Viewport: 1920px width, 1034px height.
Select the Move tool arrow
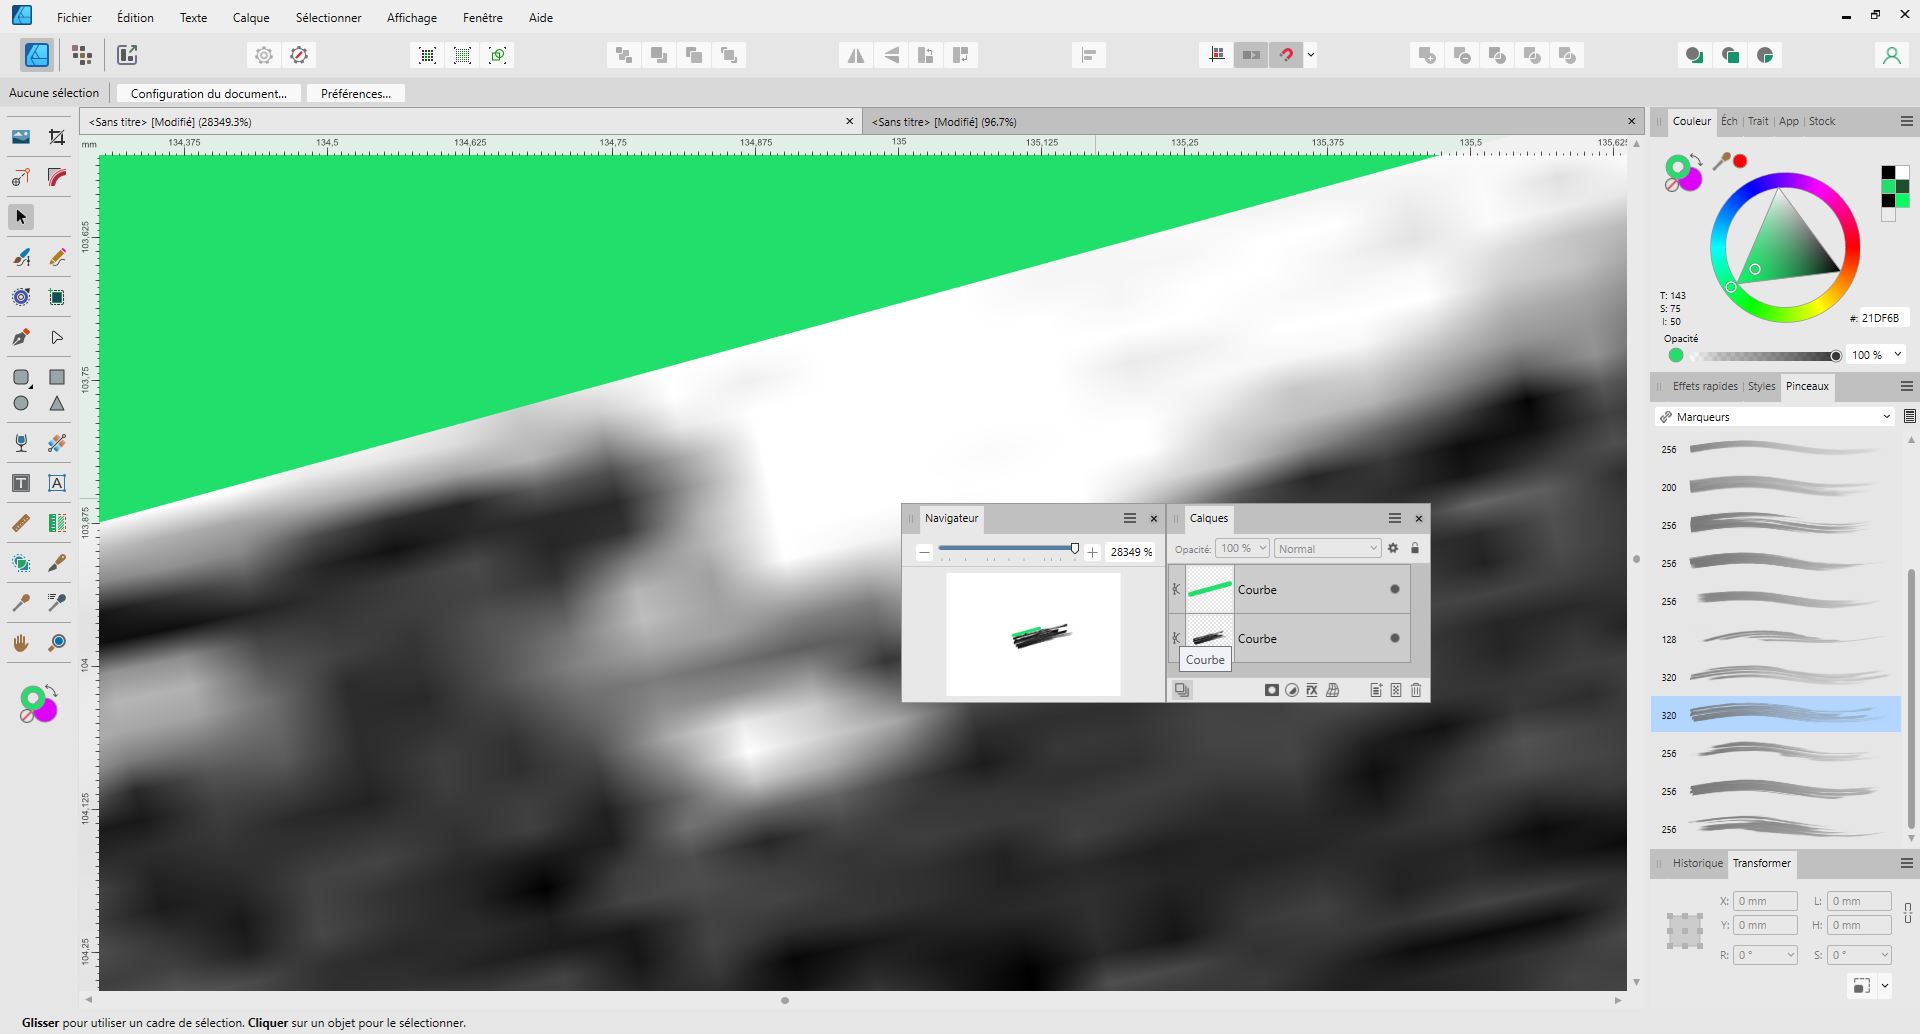[21, 217]
